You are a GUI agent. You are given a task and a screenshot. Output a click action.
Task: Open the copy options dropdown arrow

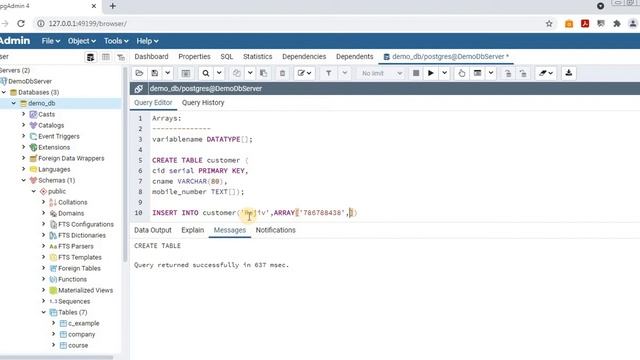tap(250, 73)
